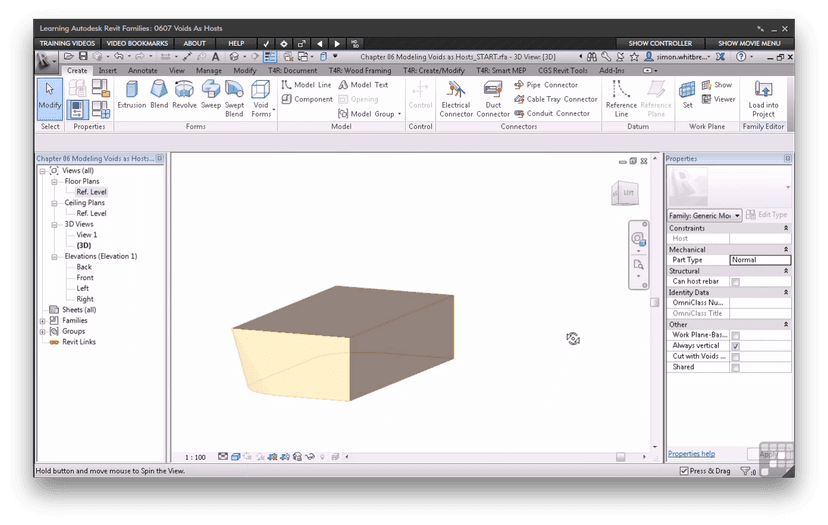Click the Electrical Connector icon
This screenshot has width=828, height=525.
click(x=456, y=99)
